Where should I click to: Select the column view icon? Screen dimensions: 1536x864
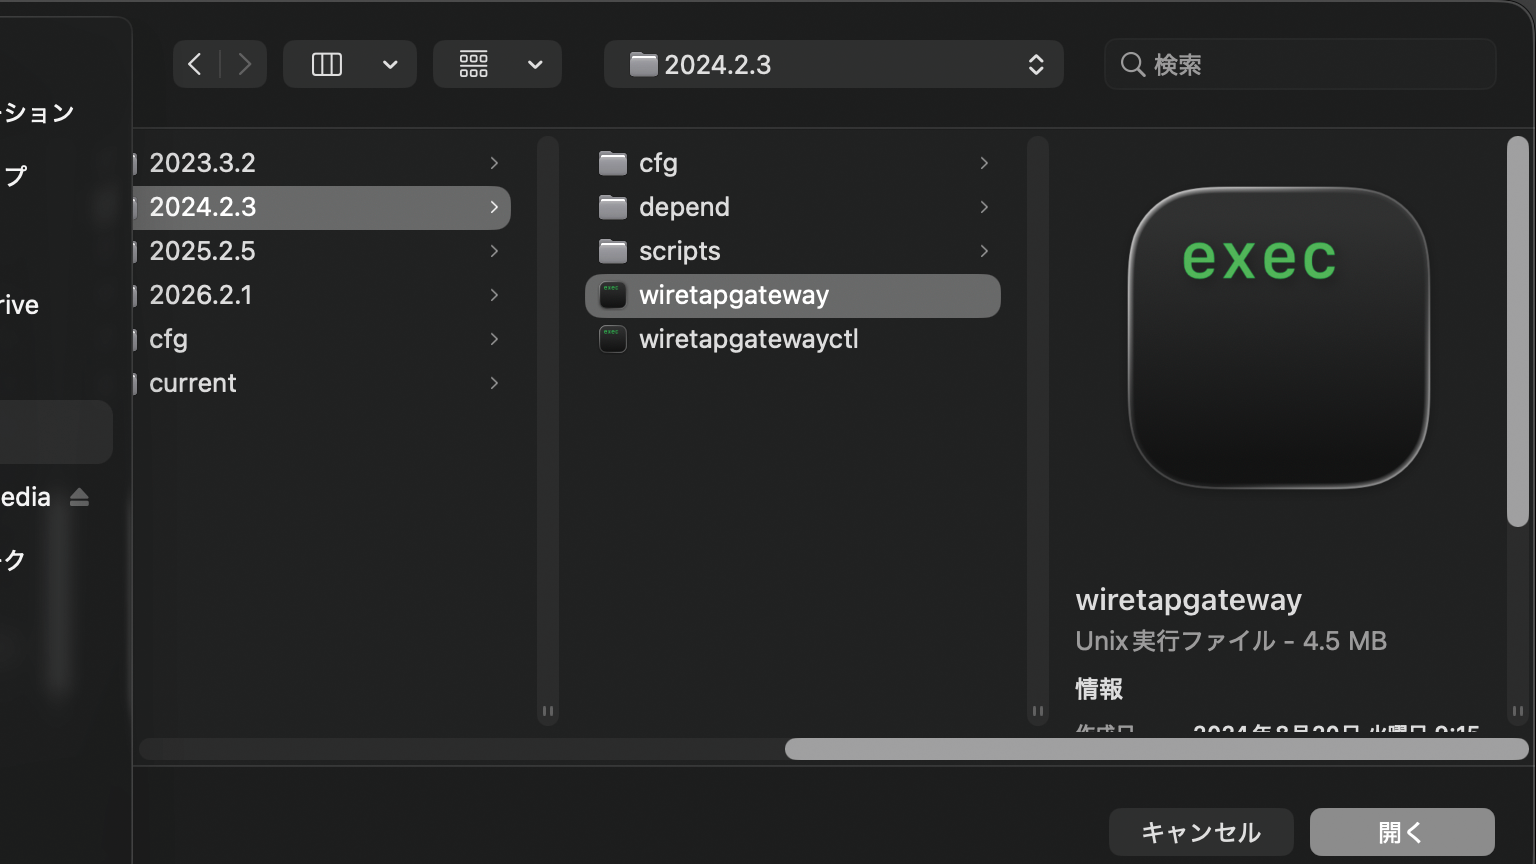tap(327, 65)
